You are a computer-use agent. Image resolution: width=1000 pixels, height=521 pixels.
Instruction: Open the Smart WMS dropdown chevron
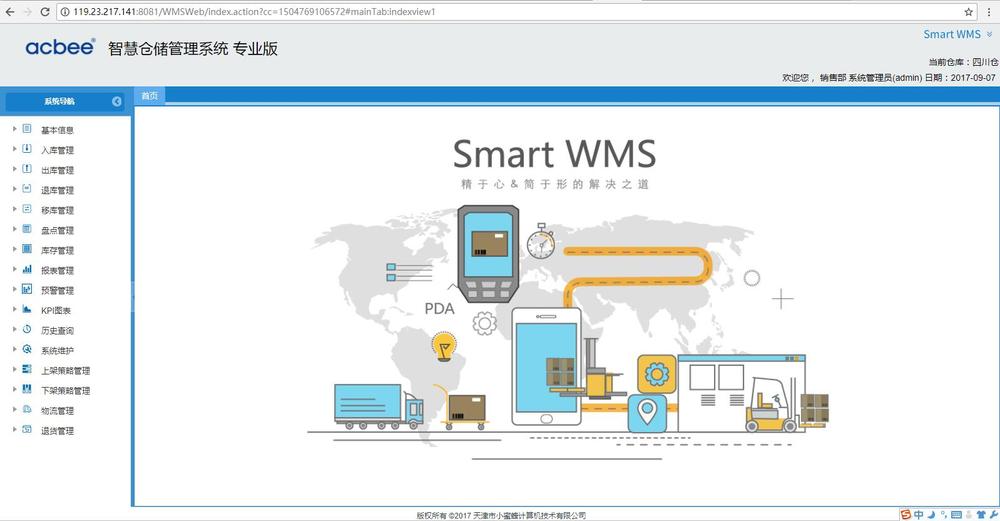pos(989,34)
